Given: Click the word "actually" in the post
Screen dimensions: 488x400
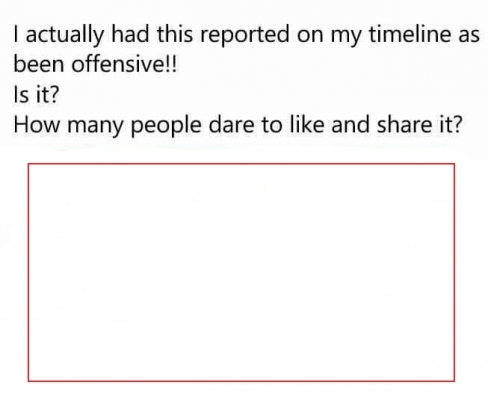Looking at the screenshot, I should 65,36.
